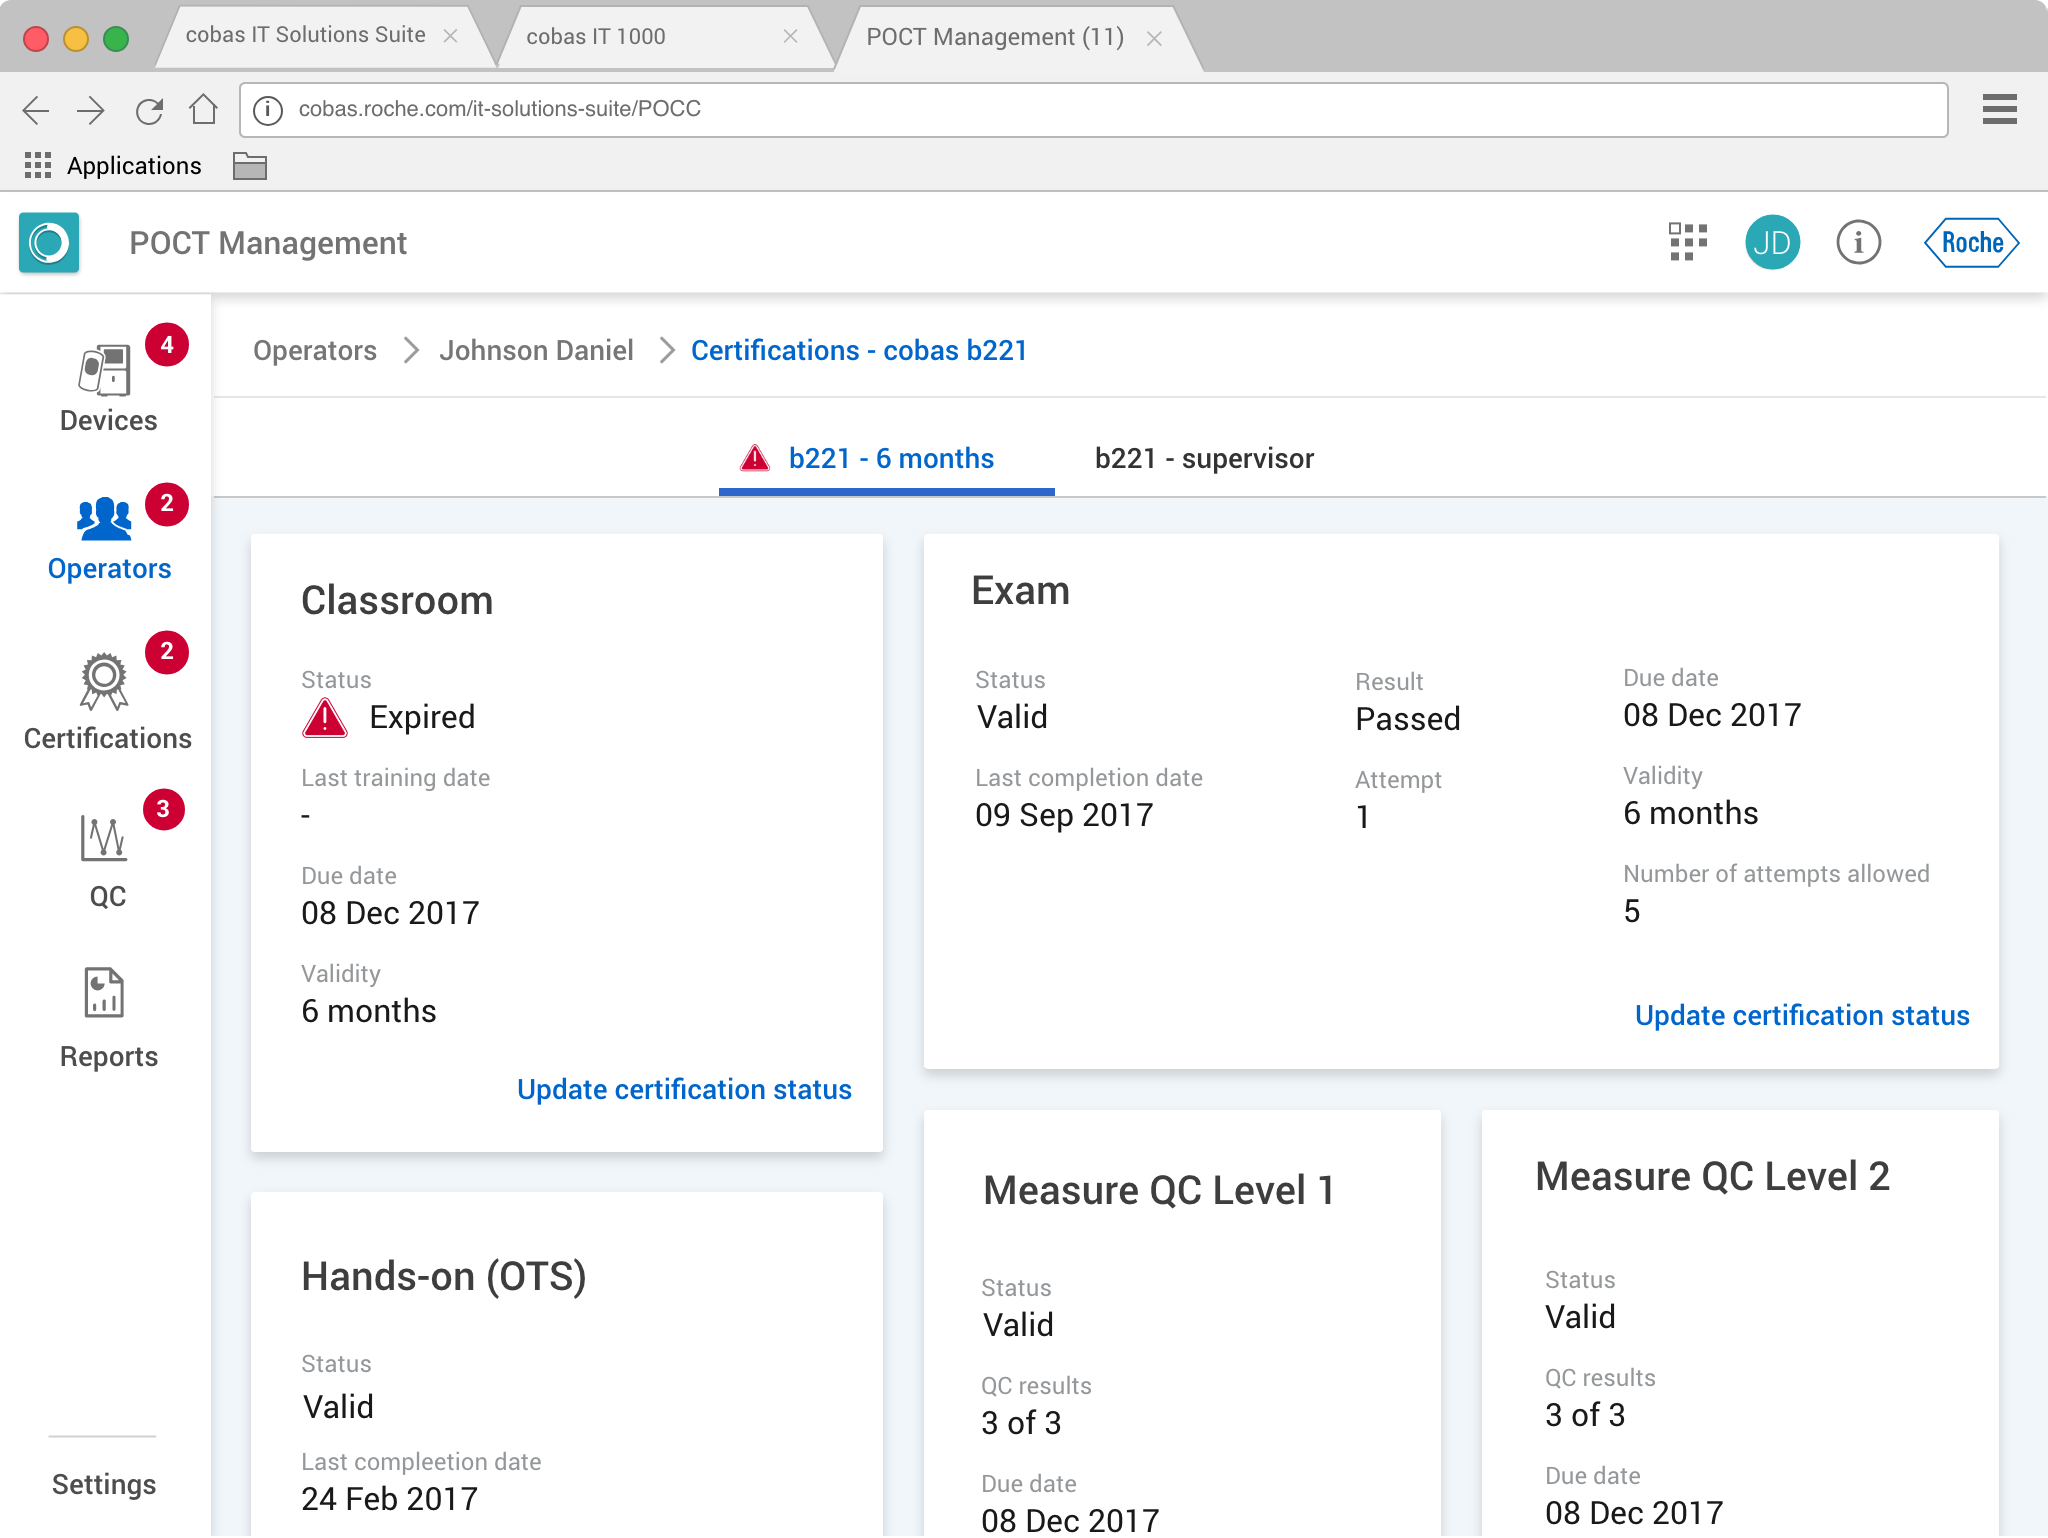Open the information circle icon
The width and height of the screenshot is (2048, 1538).
coord(1858,243)
